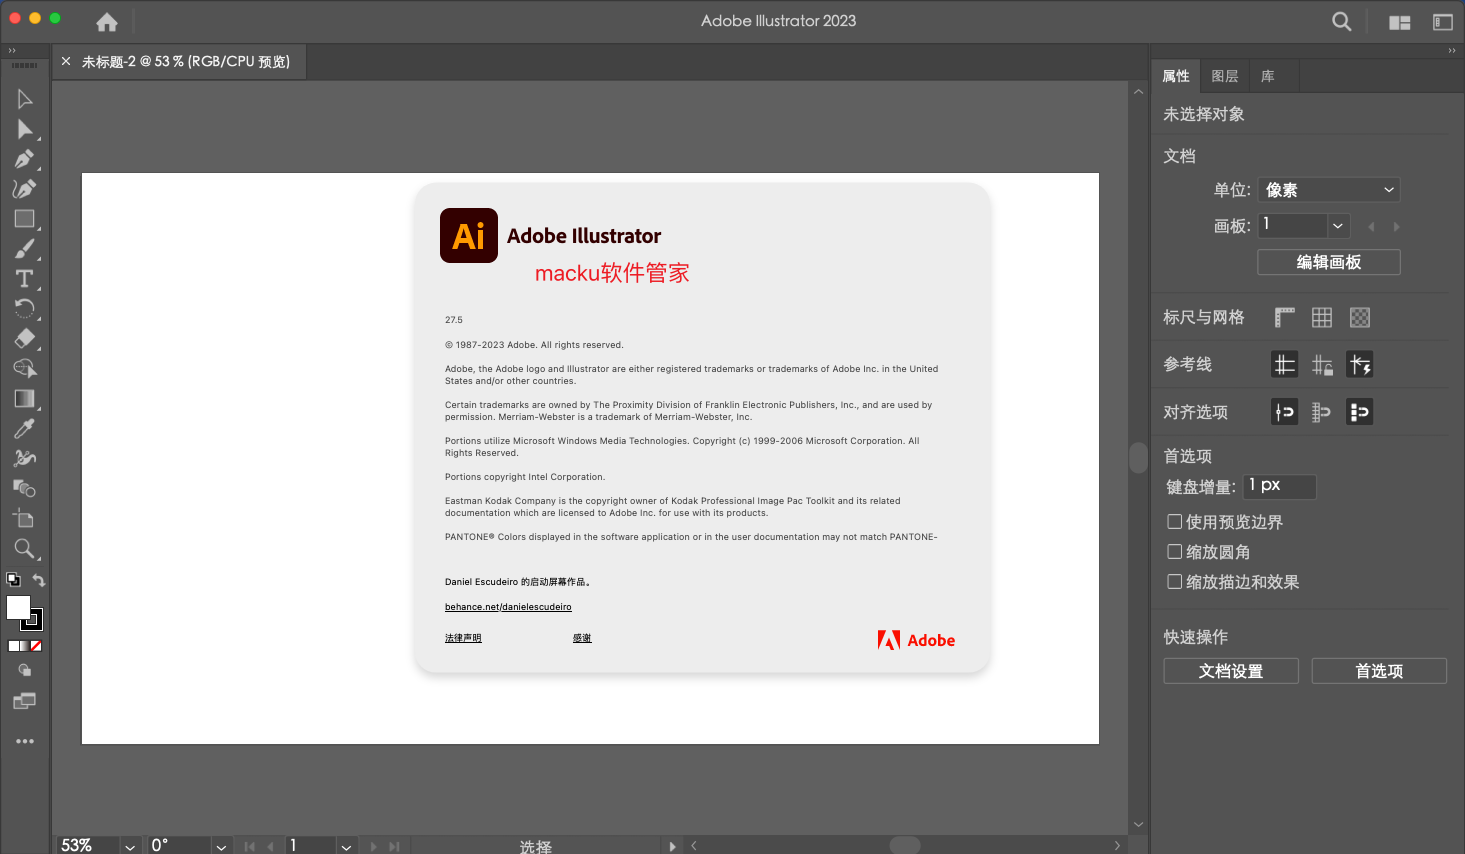Screen dimensions: 1465x854
Task: Expand toolbar double-chevron at top left
Action: (12, 50)
